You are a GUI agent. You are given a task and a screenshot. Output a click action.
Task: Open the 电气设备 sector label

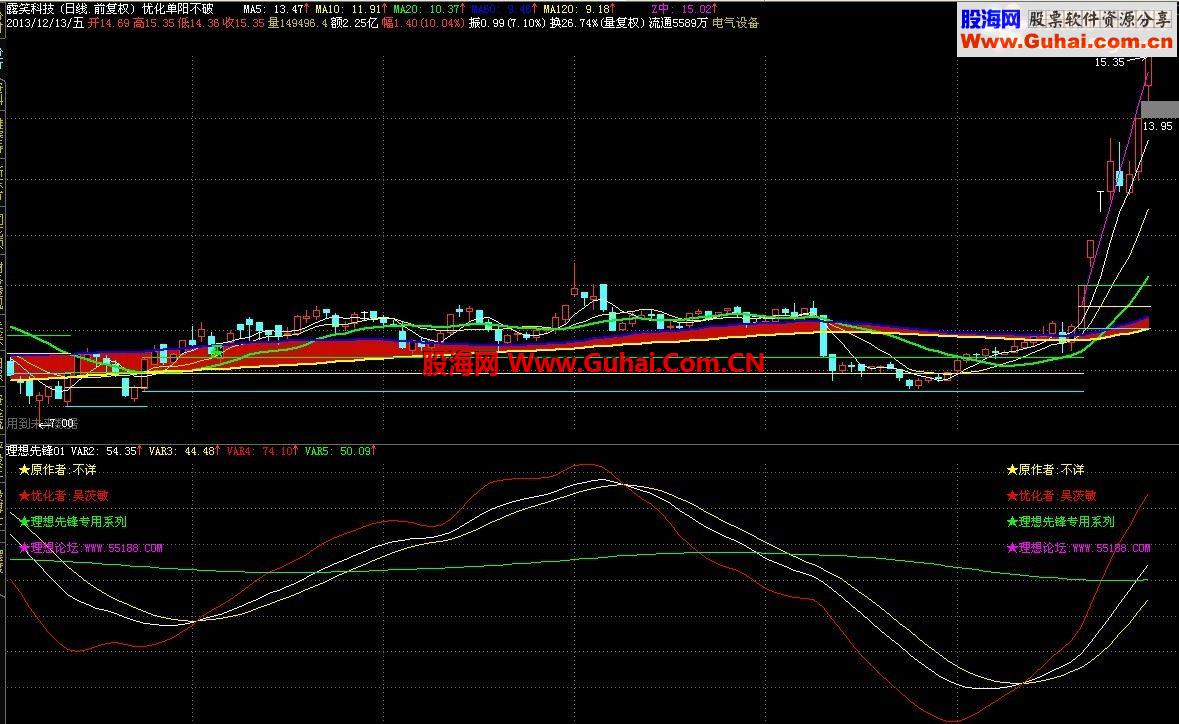(735, 23)
